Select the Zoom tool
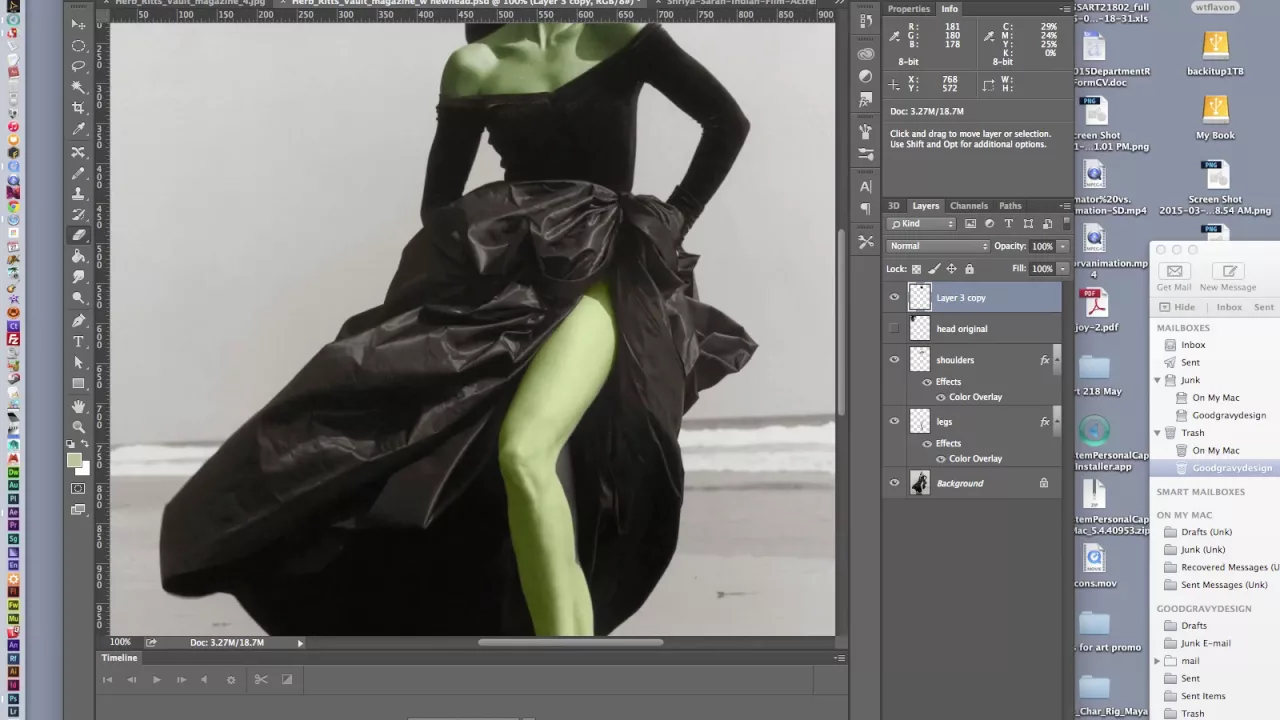The width and height of the screenshot is (1280, 720). (x=78, y=427)
